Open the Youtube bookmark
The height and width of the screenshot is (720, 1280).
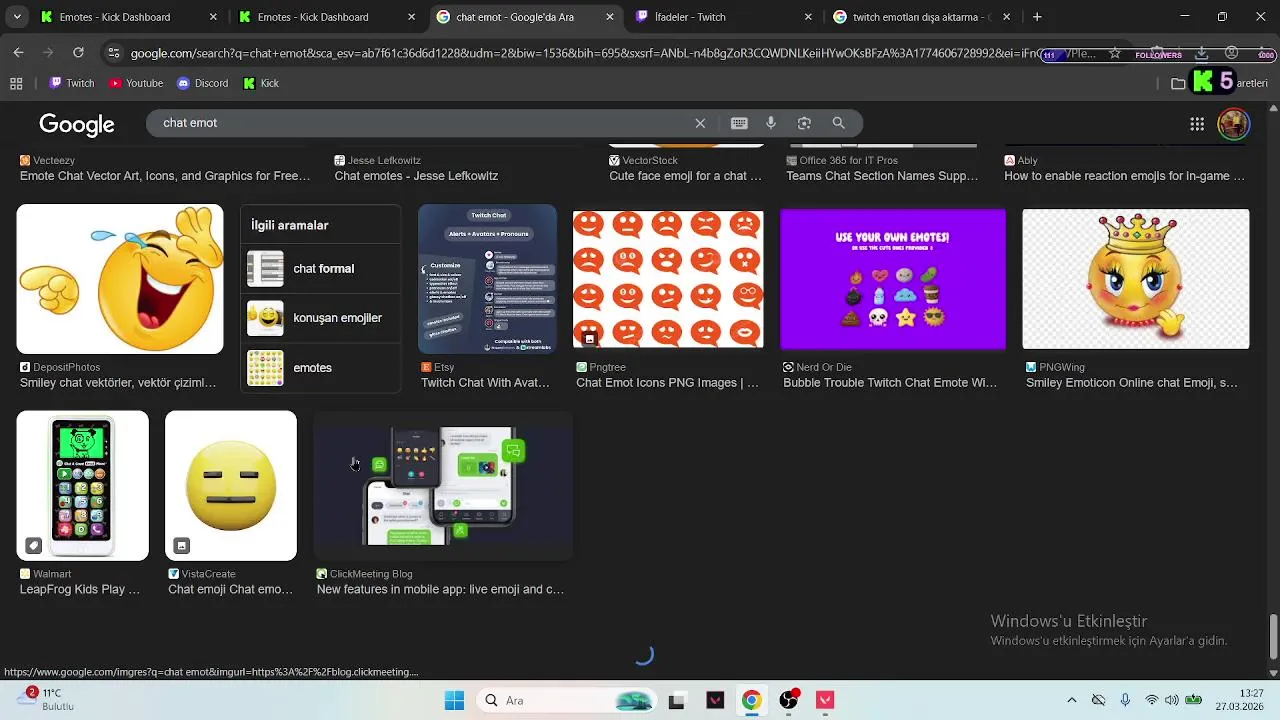tap(136, 84)
